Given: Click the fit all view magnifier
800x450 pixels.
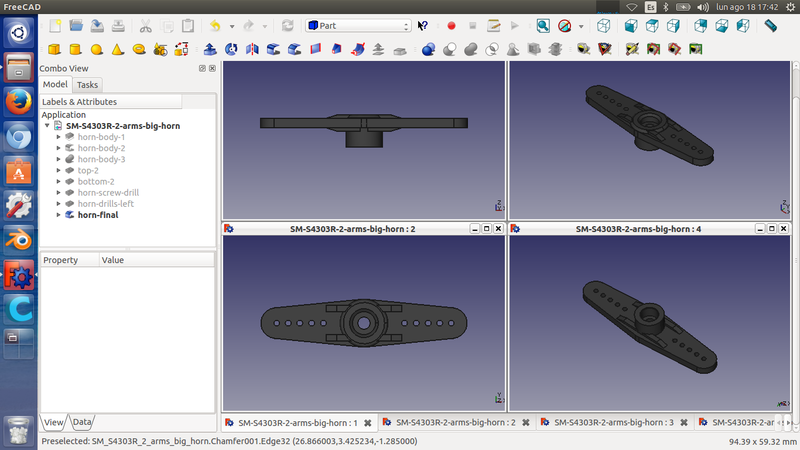Looking at the screenshot, I should click(x=542, y=25).
